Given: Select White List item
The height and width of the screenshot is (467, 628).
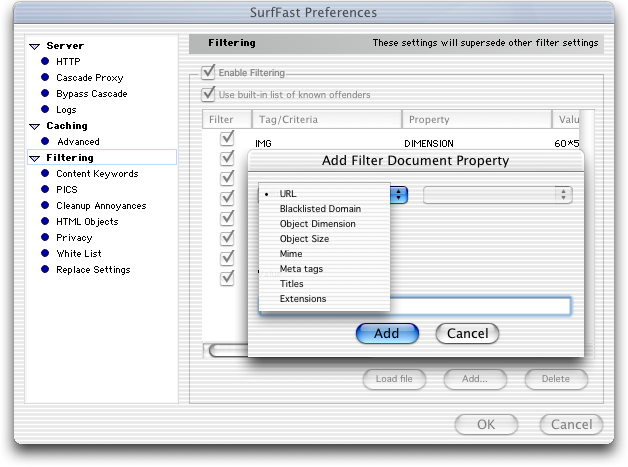Looking at the screenshot, I should 79,254.
